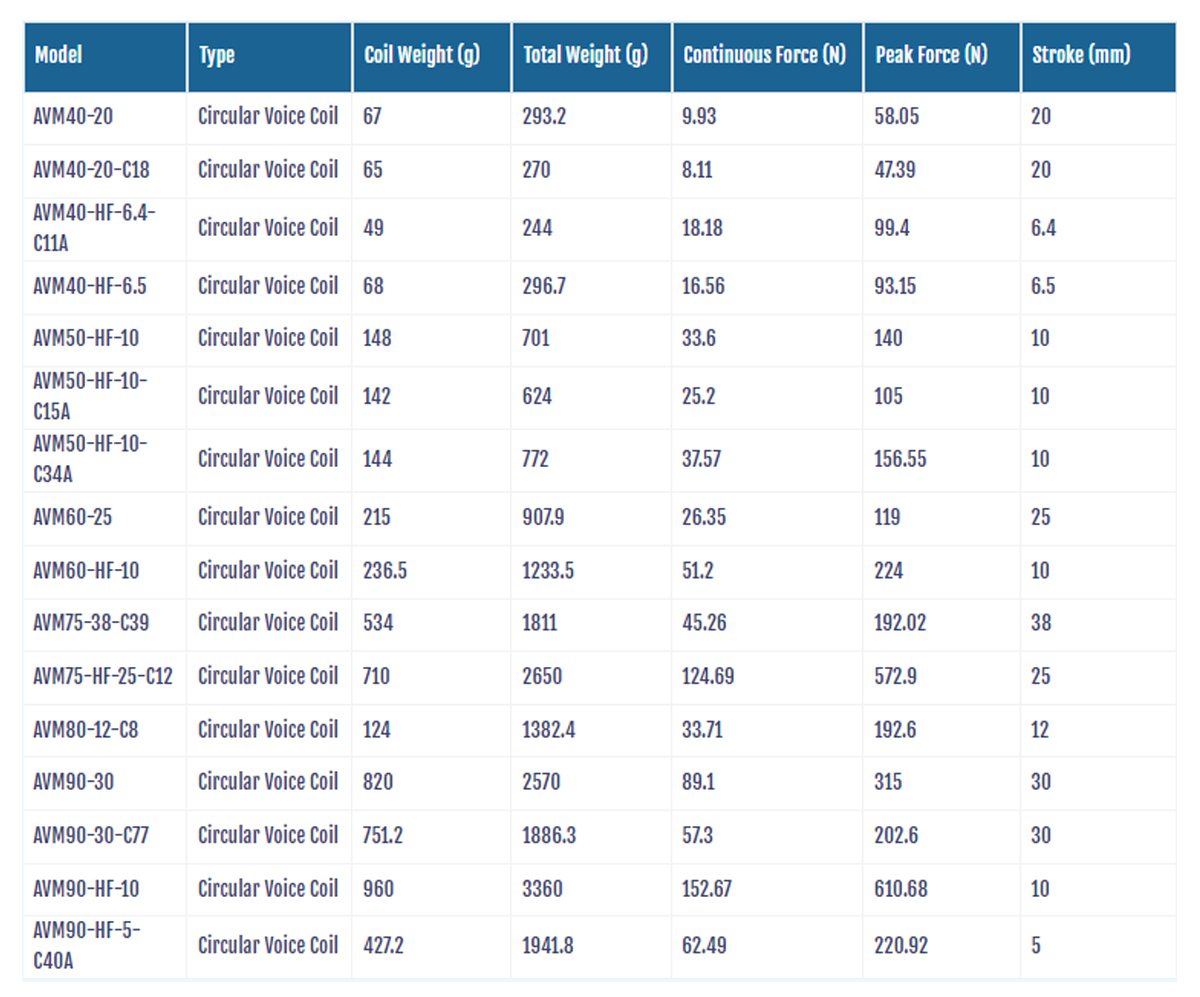Select model AVM90-30-C77
Image resolution: width=1200 pixels, height=997 pixels.
click(92, 835)
